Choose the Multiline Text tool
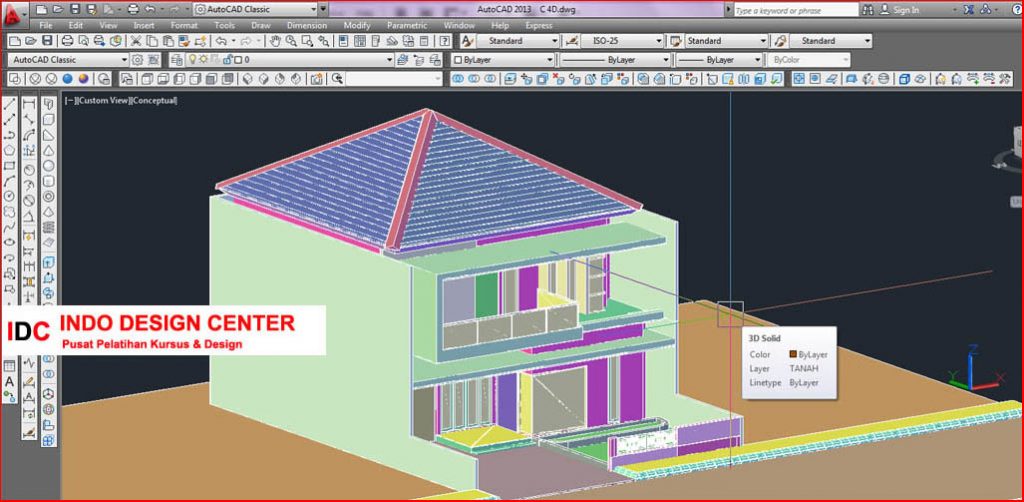The height and width of the screenshot is (502, 1024). pos(10,381)
